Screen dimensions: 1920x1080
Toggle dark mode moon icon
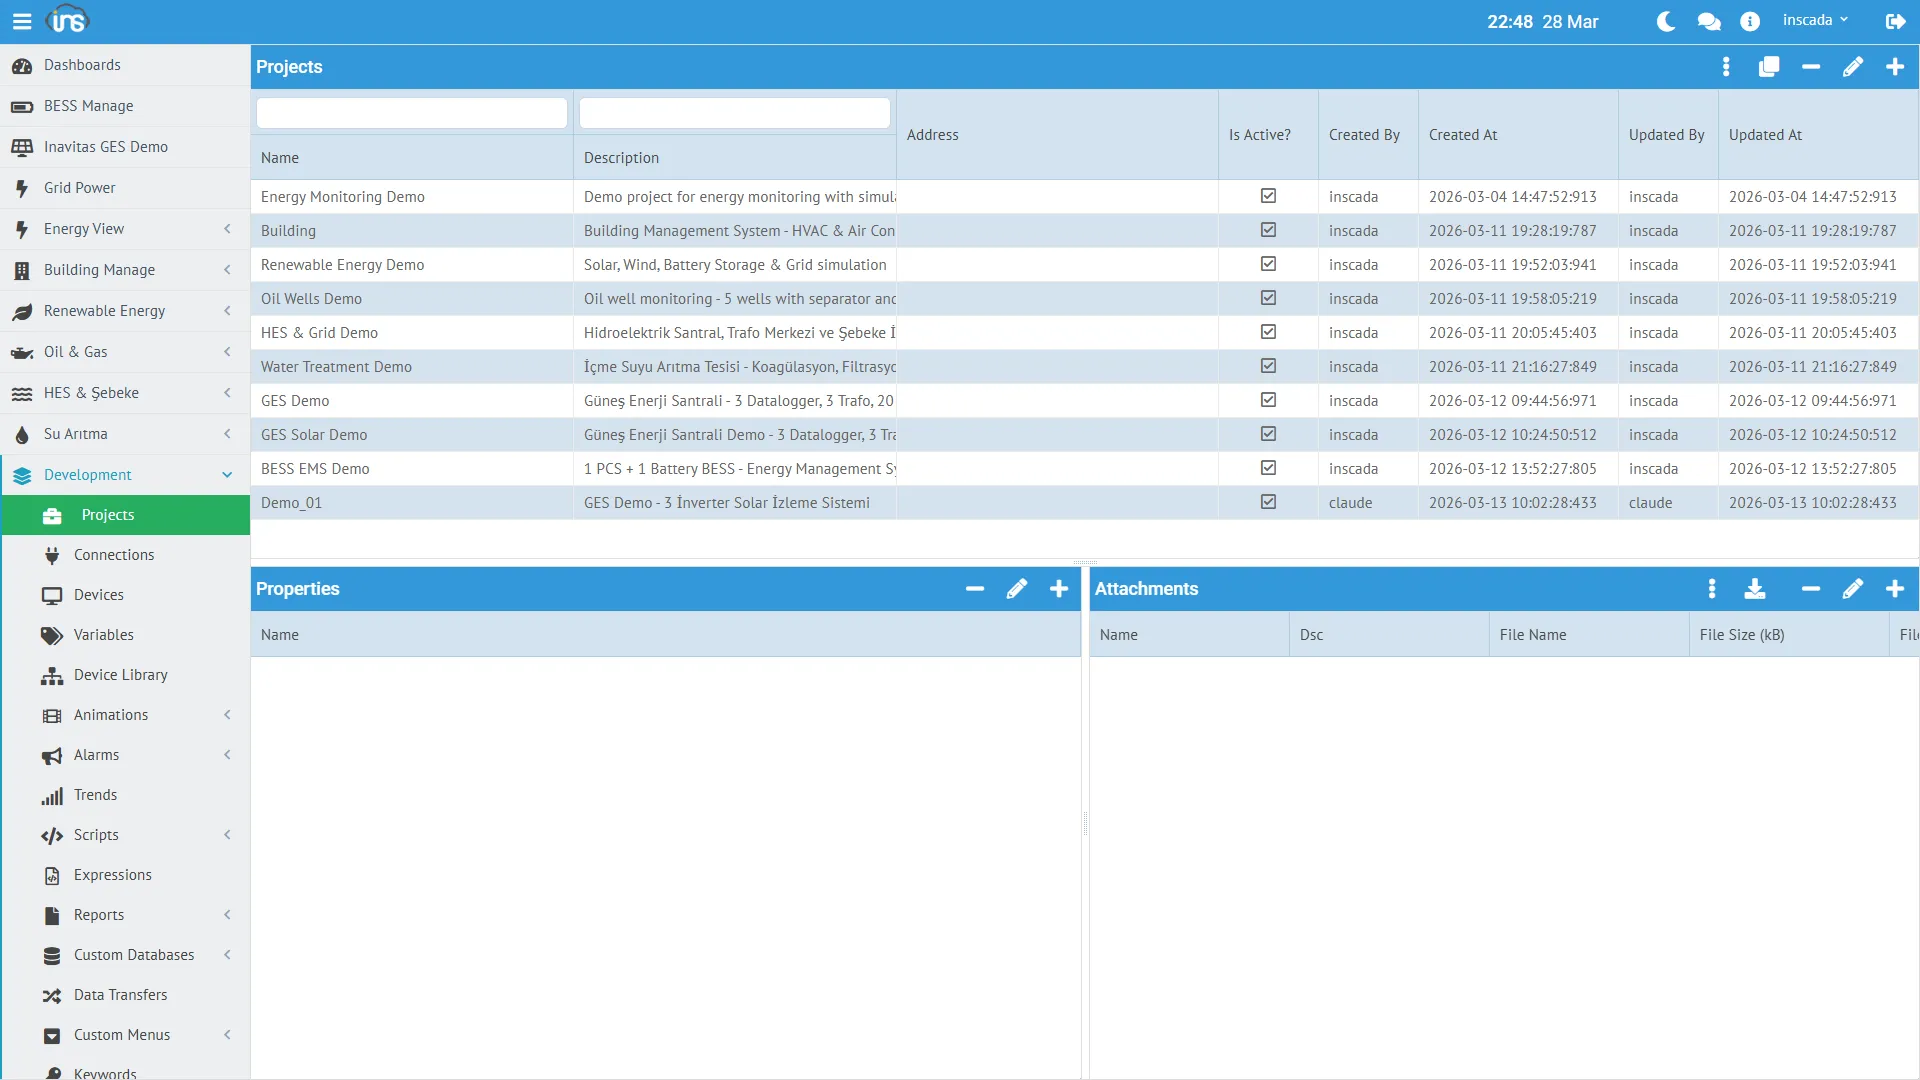[x=1666, y=21]
